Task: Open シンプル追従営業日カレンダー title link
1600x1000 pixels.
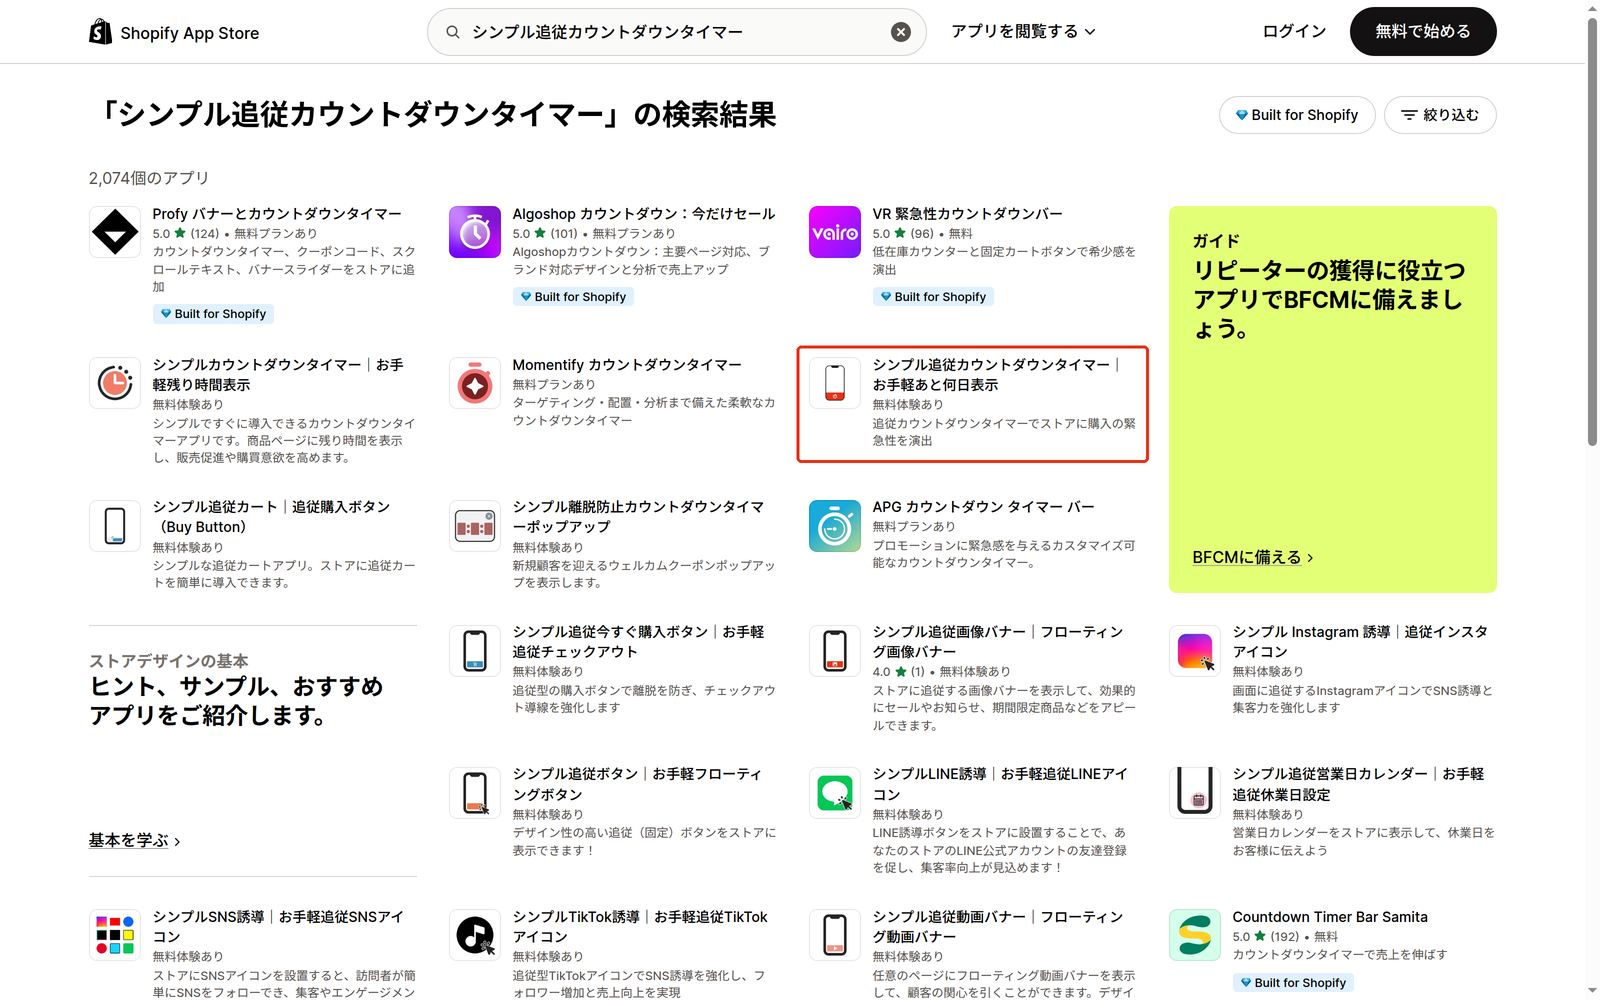Action: (1358, 784)
